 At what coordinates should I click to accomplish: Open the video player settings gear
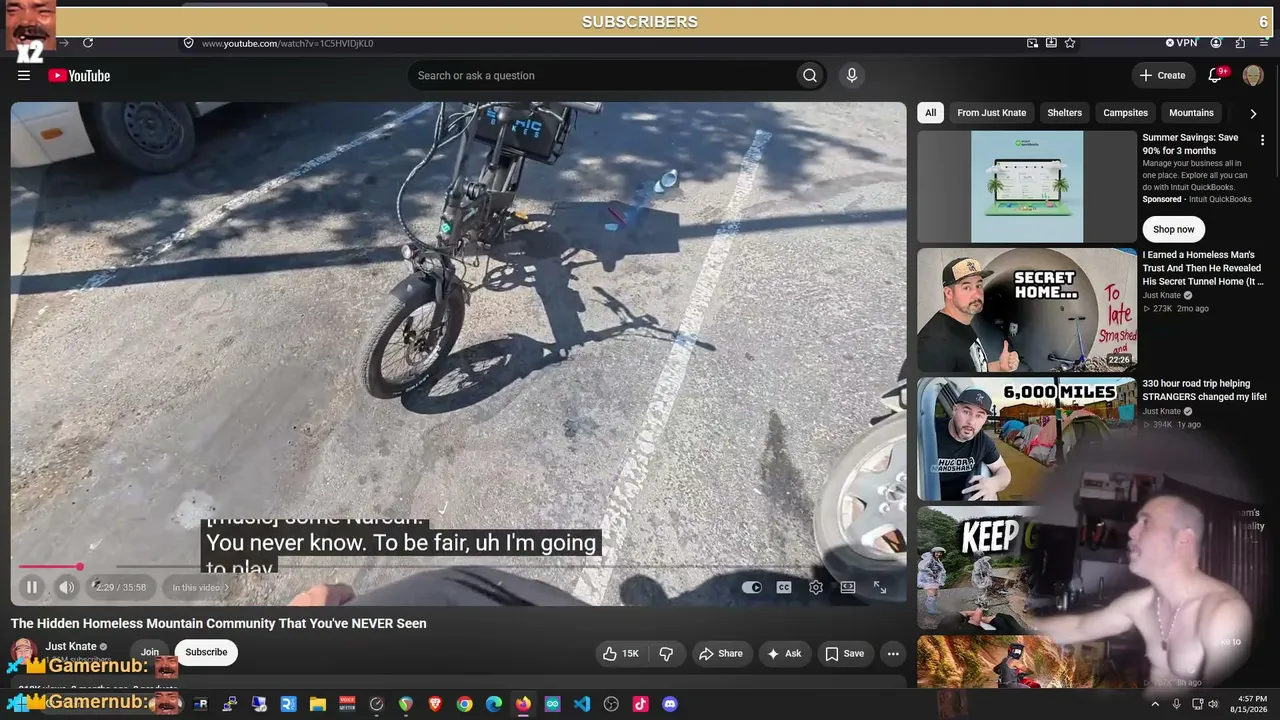pos(816,588)
